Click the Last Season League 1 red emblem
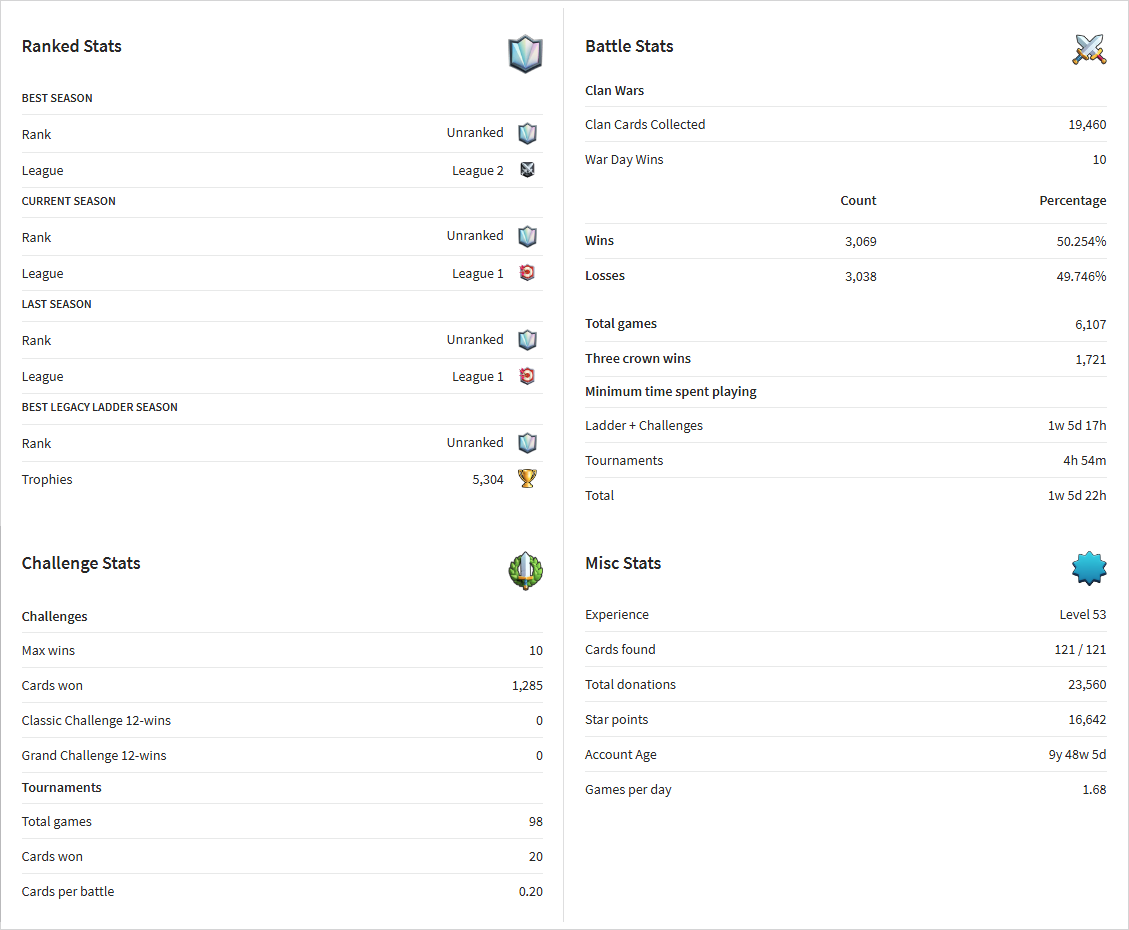 pos(528,376)
